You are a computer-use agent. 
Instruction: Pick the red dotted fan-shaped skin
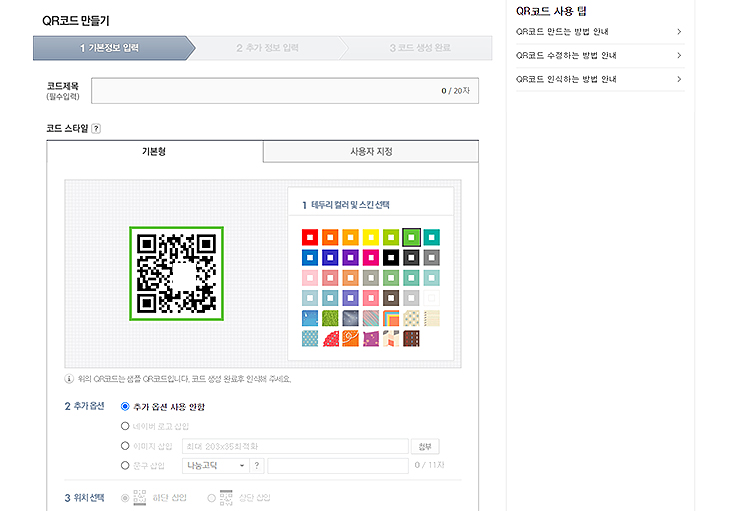pyautogui.click(x=330, y=338)
